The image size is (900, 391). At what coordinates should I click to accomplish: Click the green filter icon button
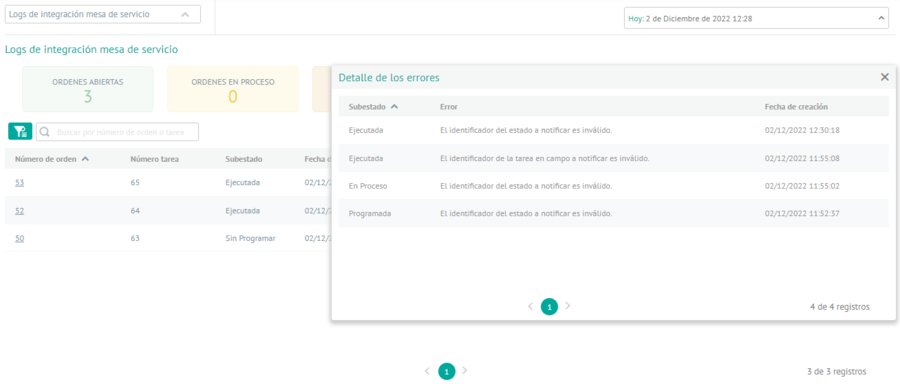point(20,131)
